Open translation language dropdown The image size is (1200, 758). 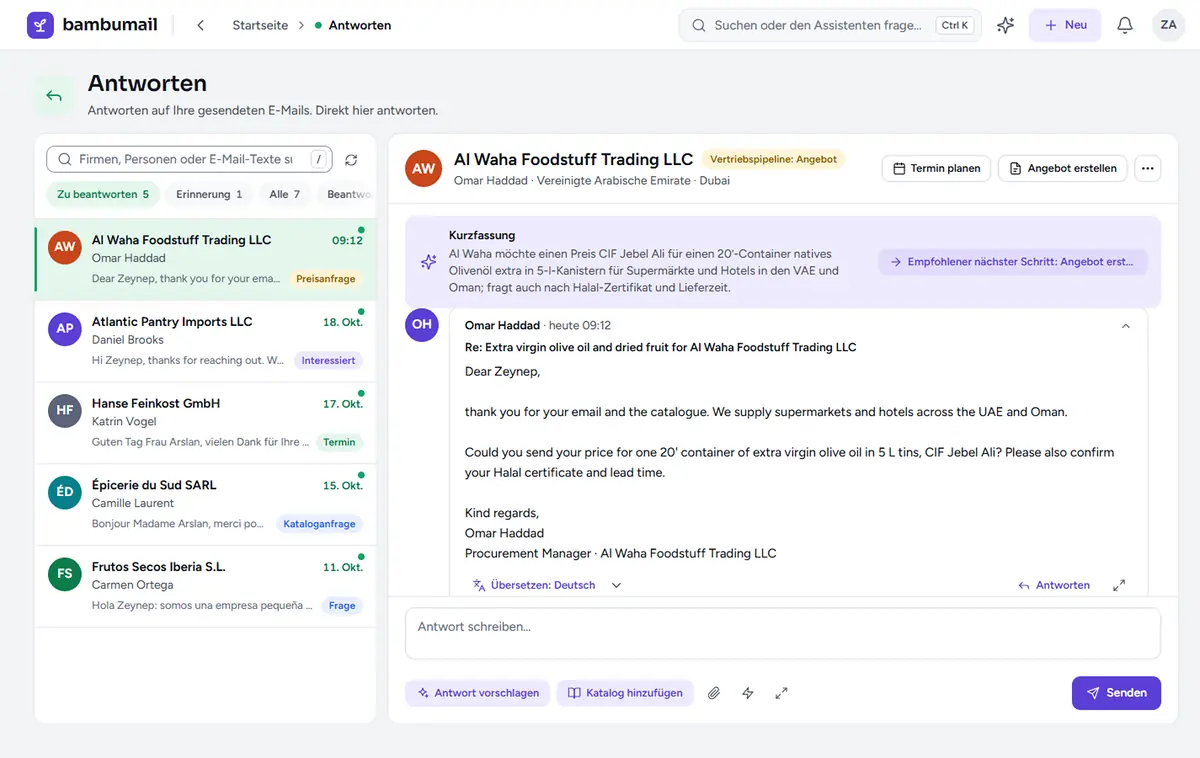[616, 585]
